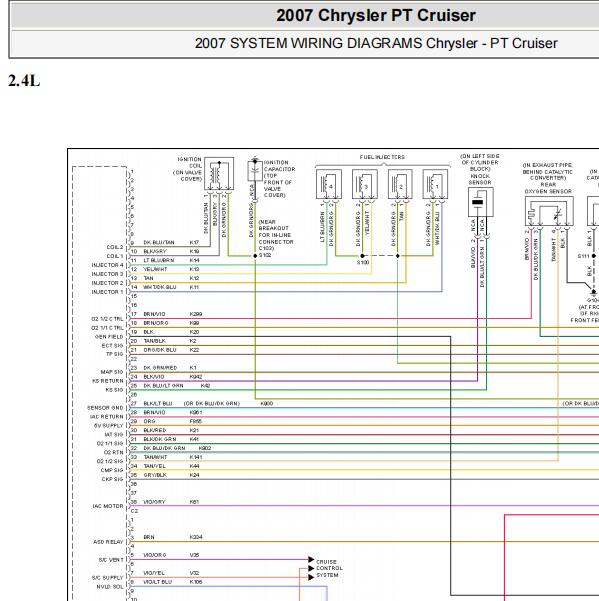Click the 'O2 1/1 CTRL' pin label
The height and width of the screenshot is (601, 599).
pos(107,328)
